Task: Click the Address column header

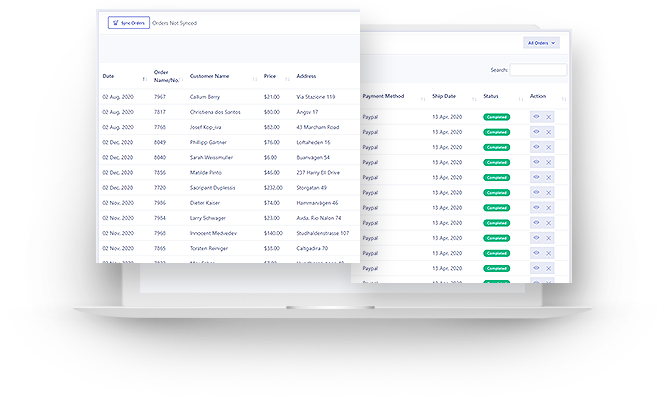Action: pos(306,76)
